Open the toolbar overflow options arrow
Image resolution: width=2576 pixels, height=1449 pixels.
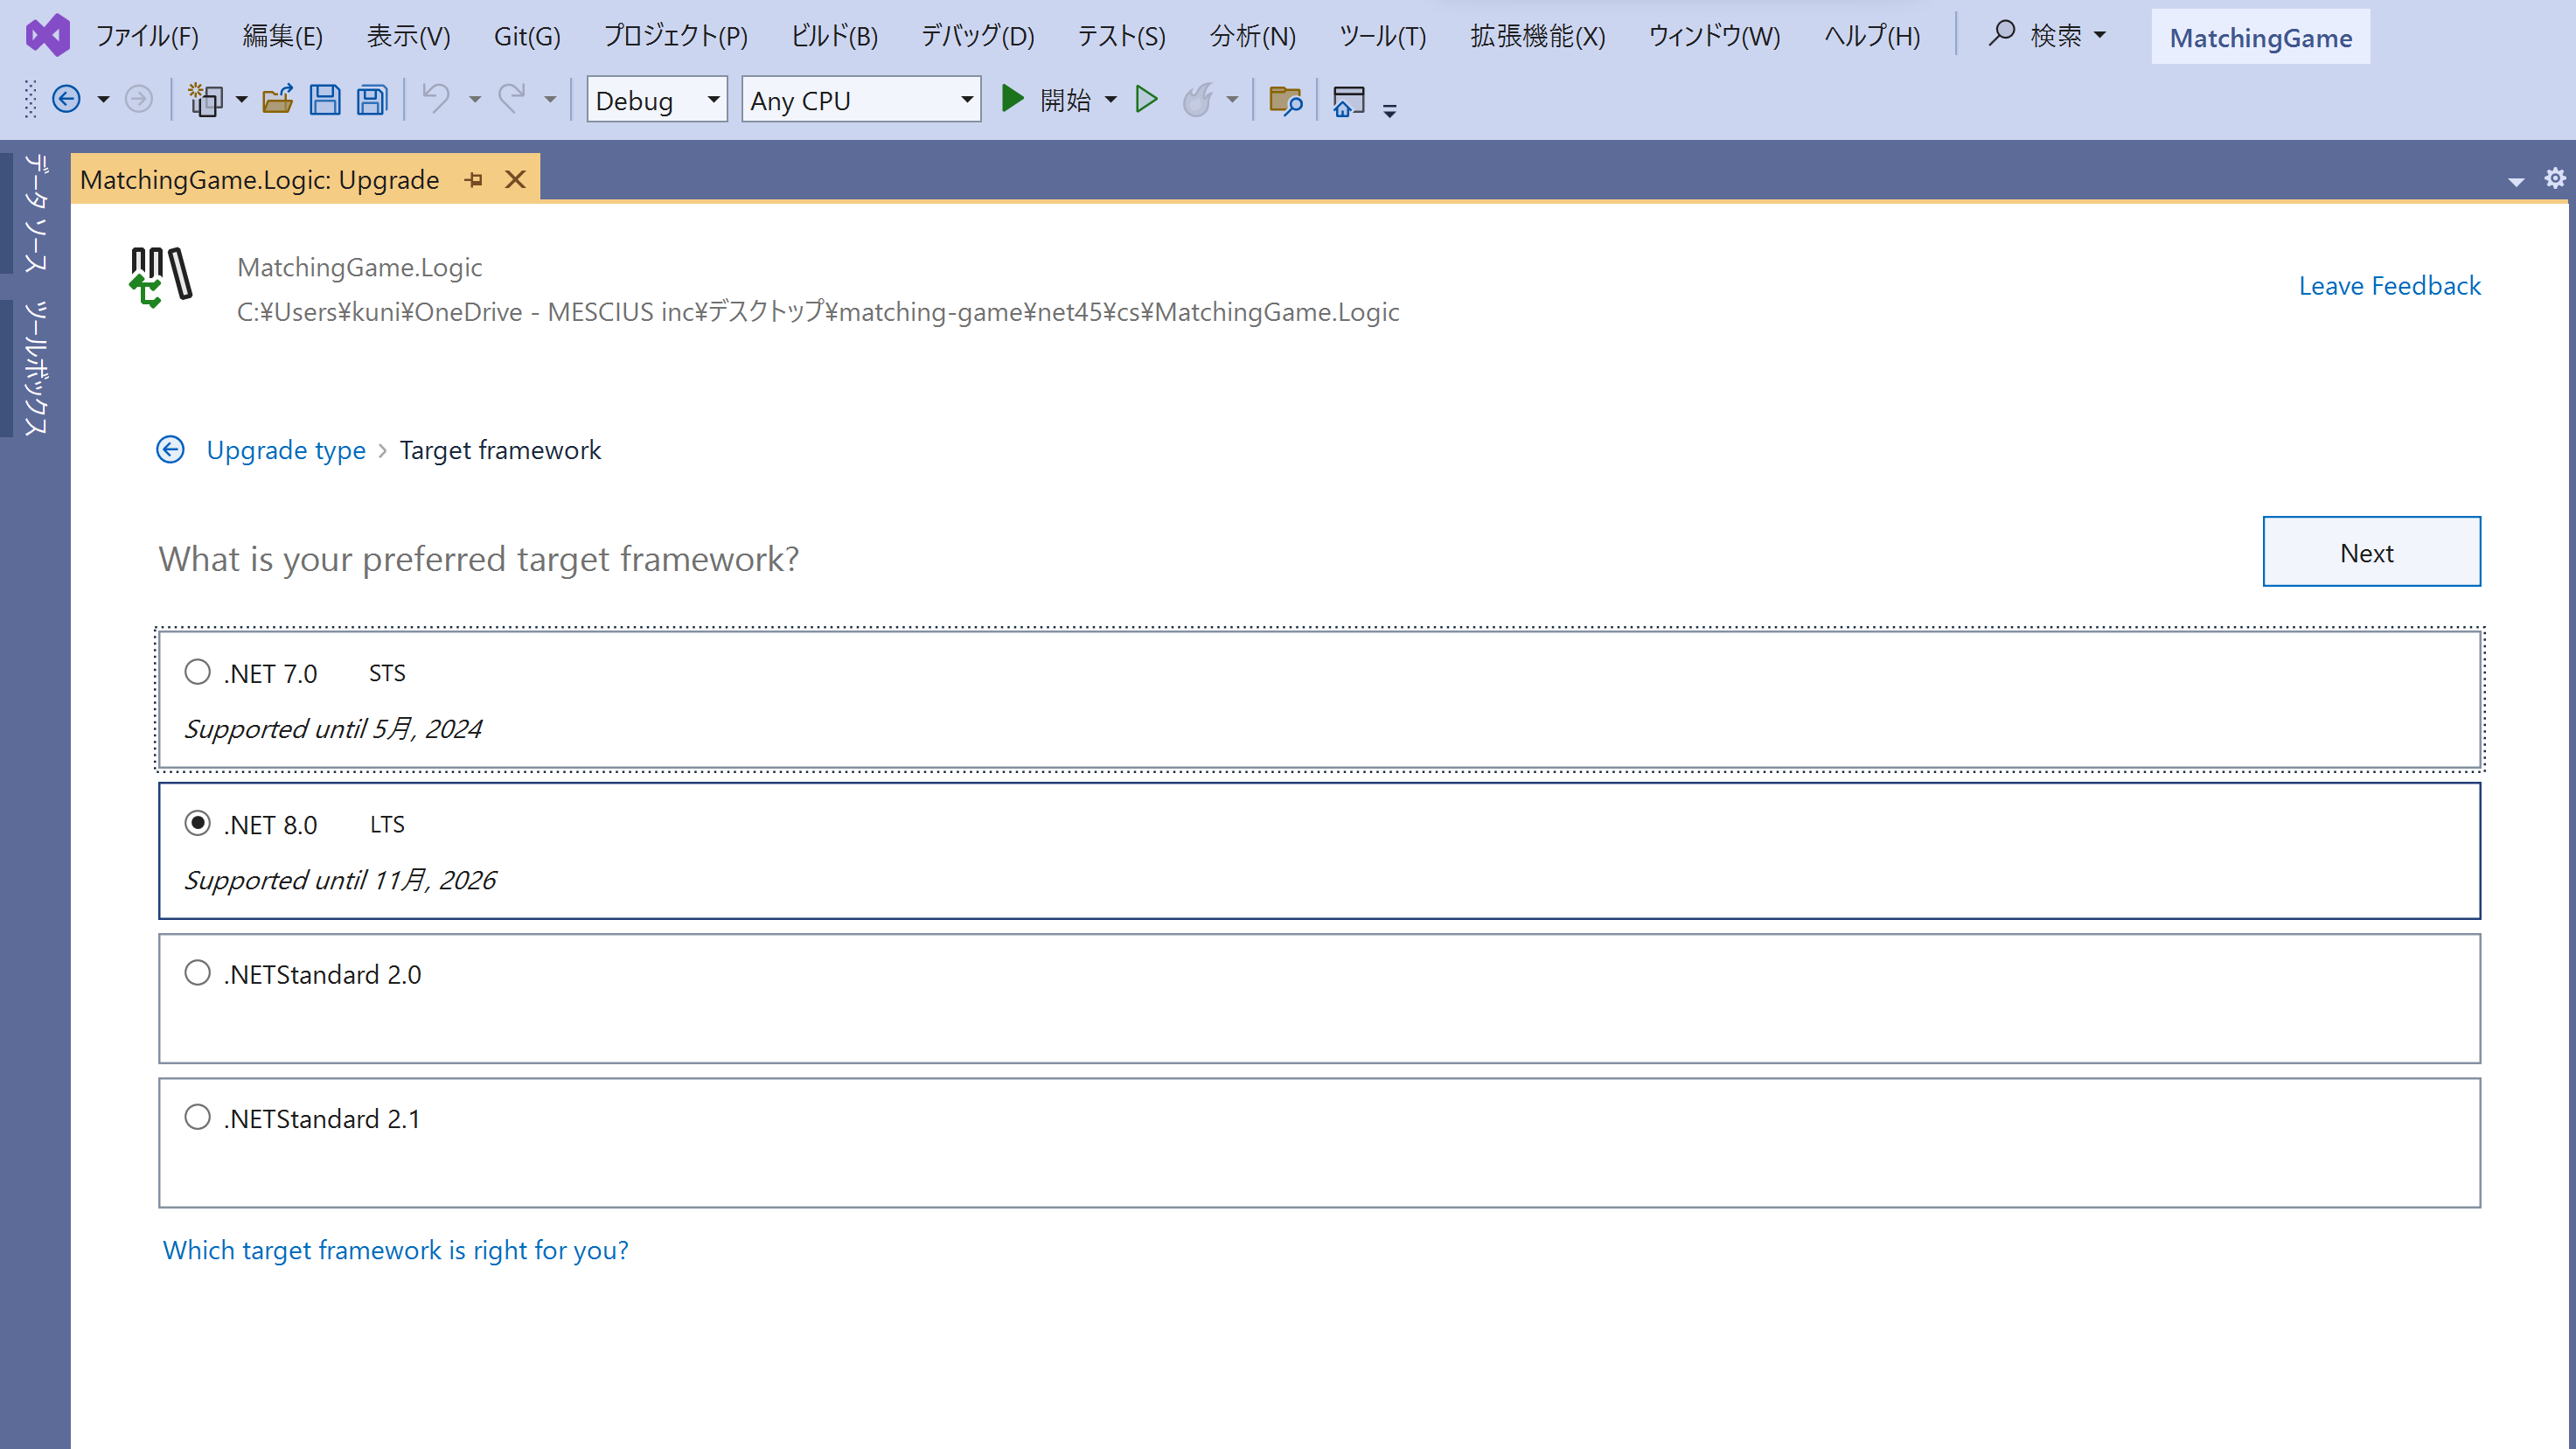1390,109
